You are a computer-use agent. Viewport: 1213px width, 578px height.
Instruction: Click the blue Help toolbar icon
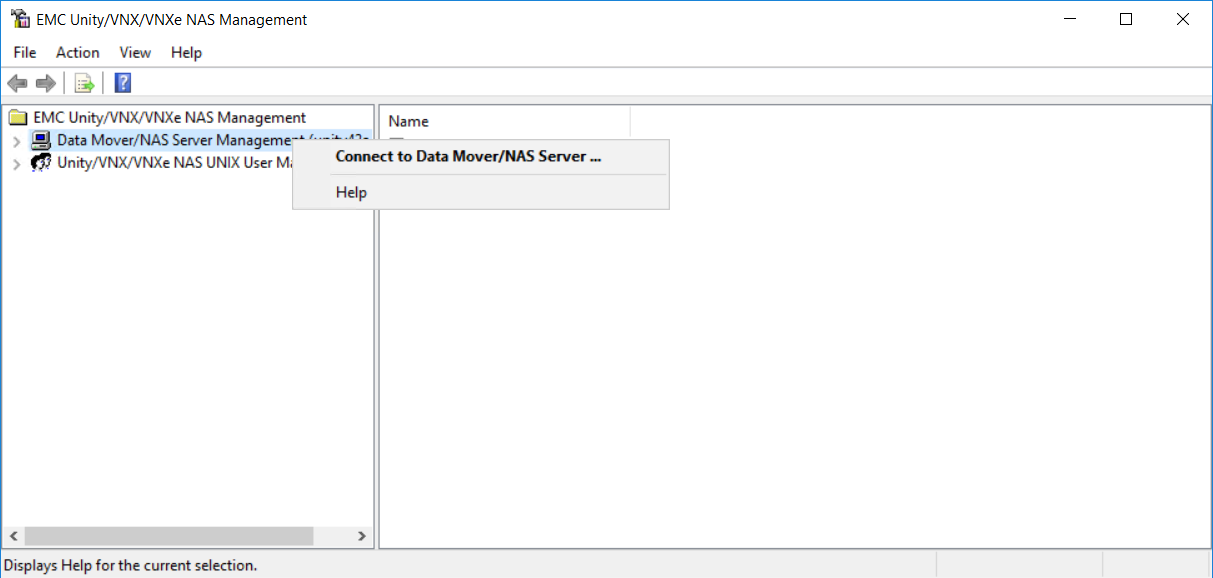[123, 83]
